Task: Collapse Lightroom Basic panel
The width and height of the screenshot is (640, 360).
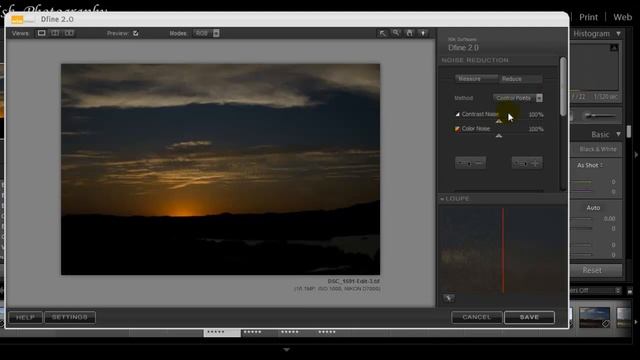Action: point(619,134)
